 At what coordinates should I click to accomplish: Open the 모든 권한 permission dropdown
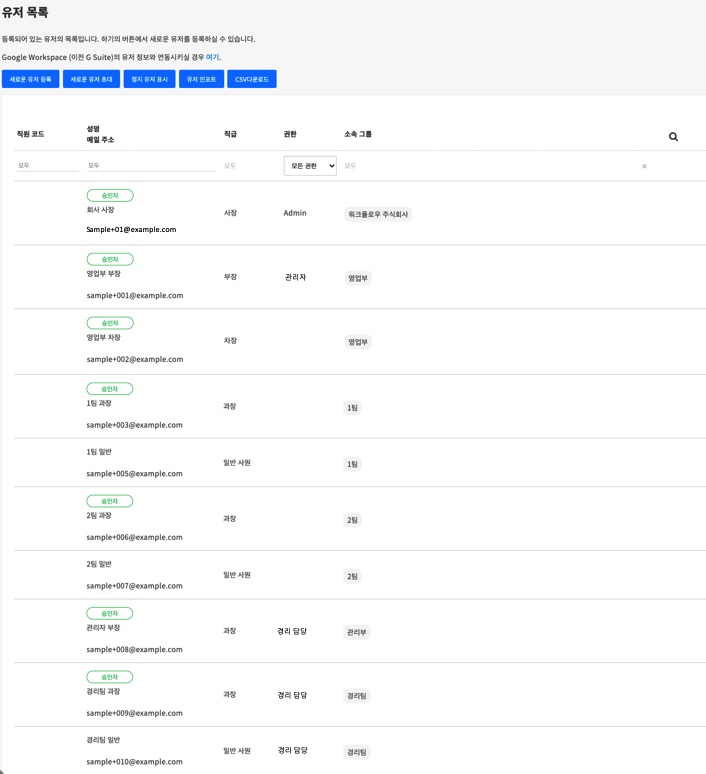tap(310, 166)
